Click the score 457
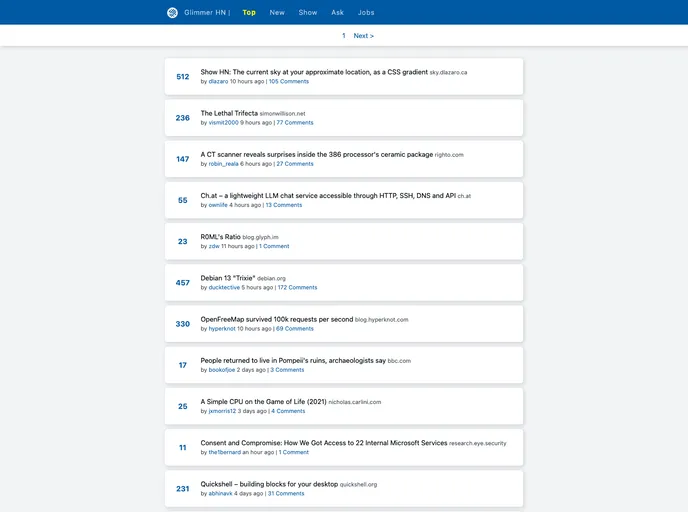Screen dimensions: 688x512 [x=183, y=283]
